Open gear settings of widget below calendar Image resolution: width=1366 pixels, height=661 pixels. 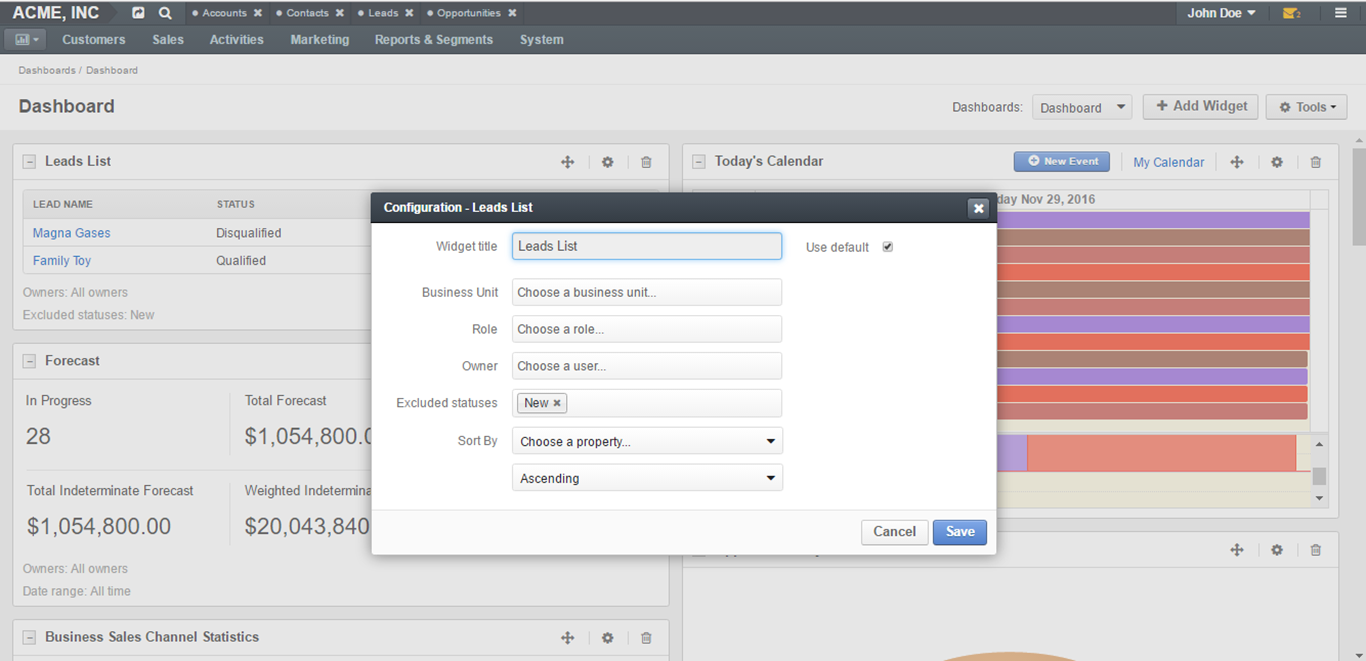click(1277, 550)
